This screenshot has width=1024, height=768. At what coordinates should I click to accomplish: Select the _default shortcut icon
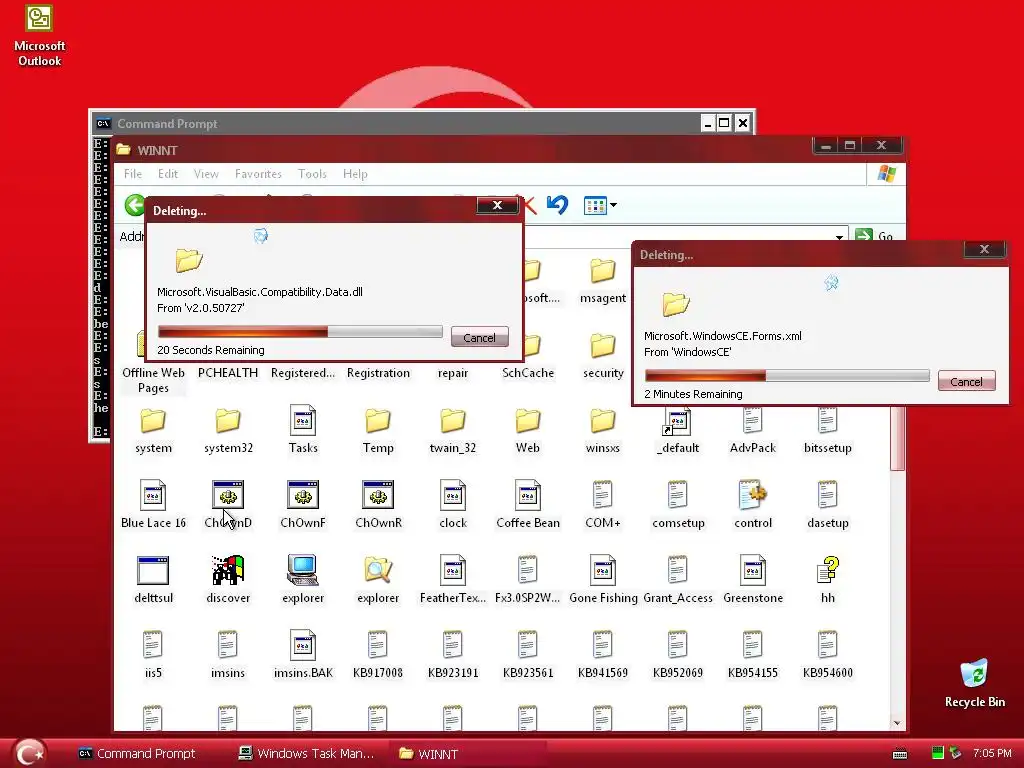tap(678, 422)
